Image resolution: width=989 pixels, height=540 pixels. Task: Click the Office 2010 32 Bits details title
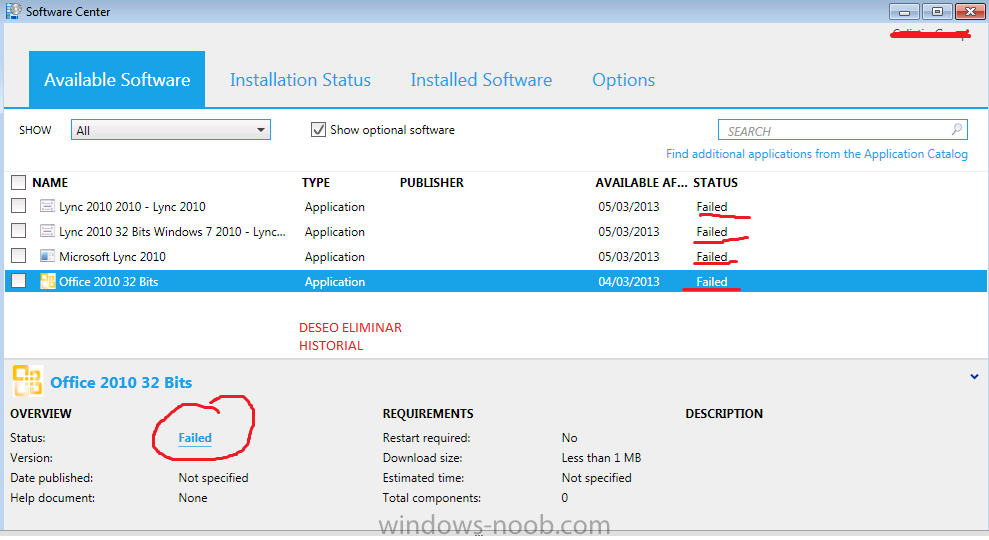point(121,382)
